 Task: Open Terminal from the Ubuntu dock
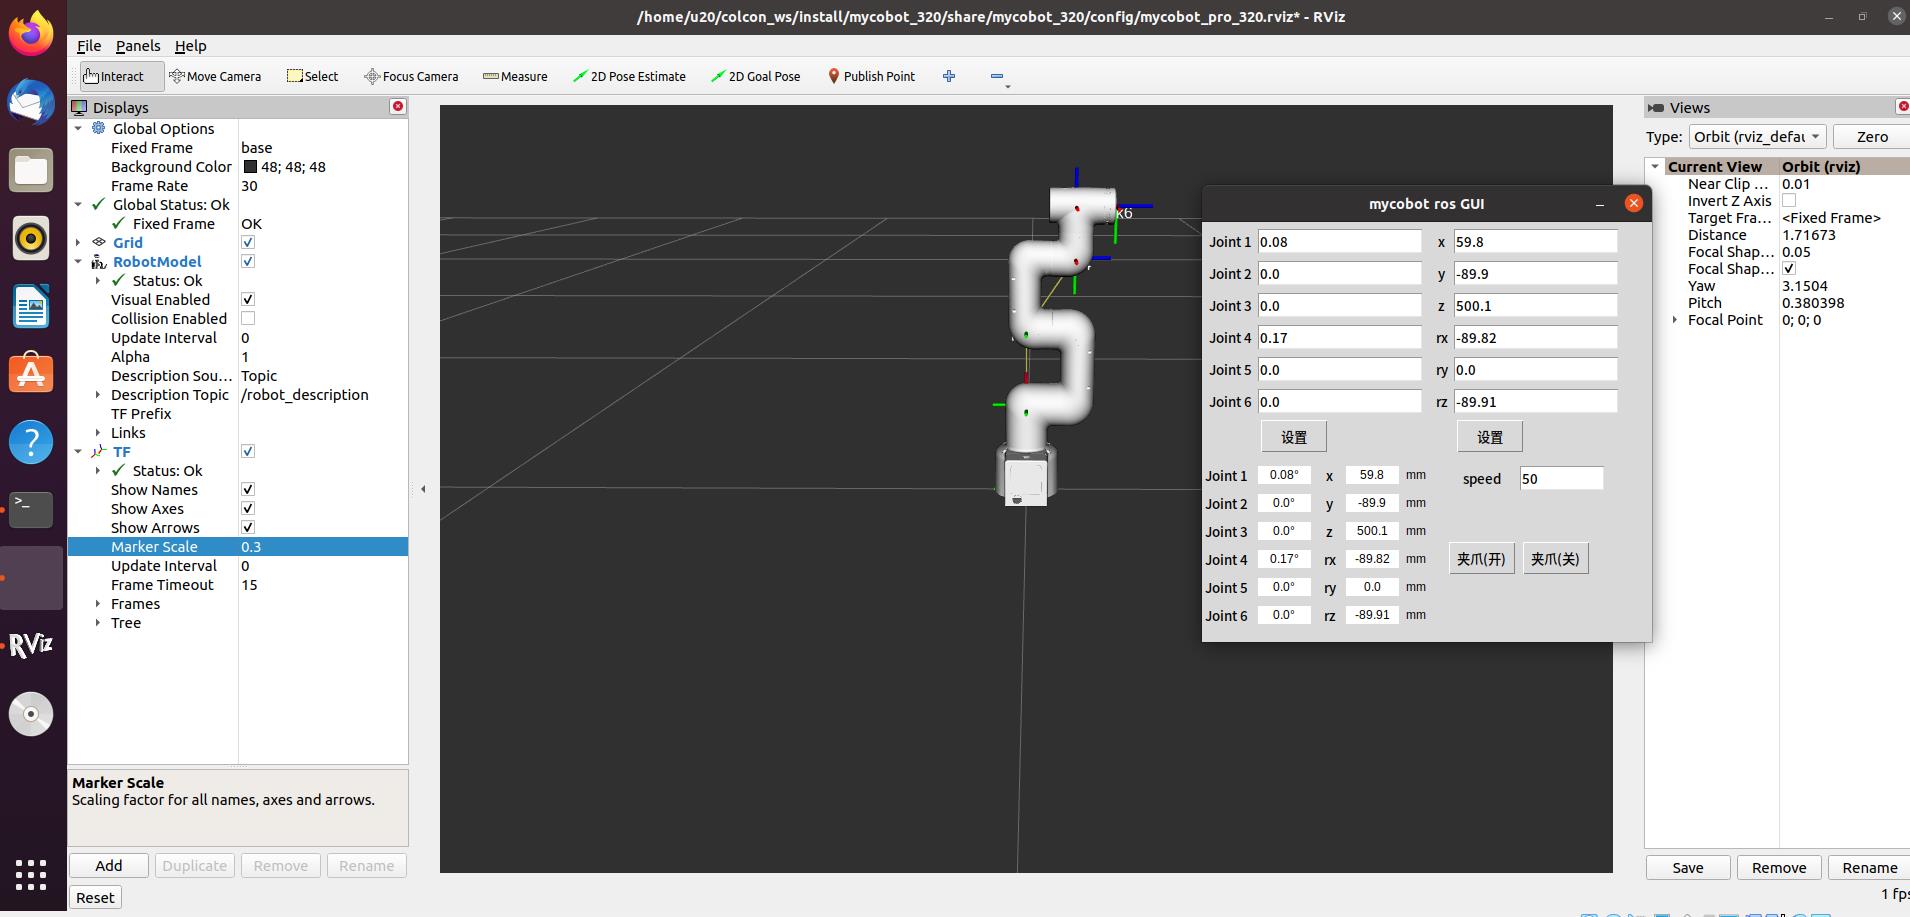pyautogui.click(x=31, y=509)
